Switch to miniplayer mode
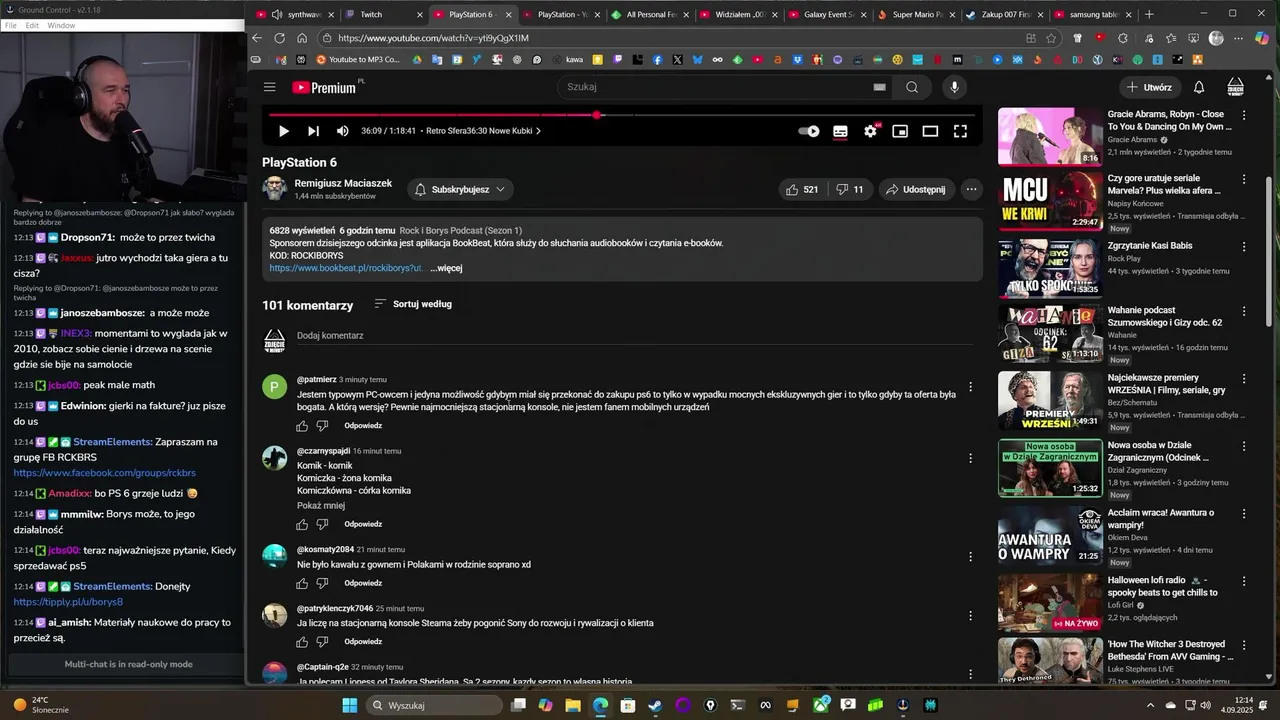This screenshot has height=720, width=1280. pos(900,131)
